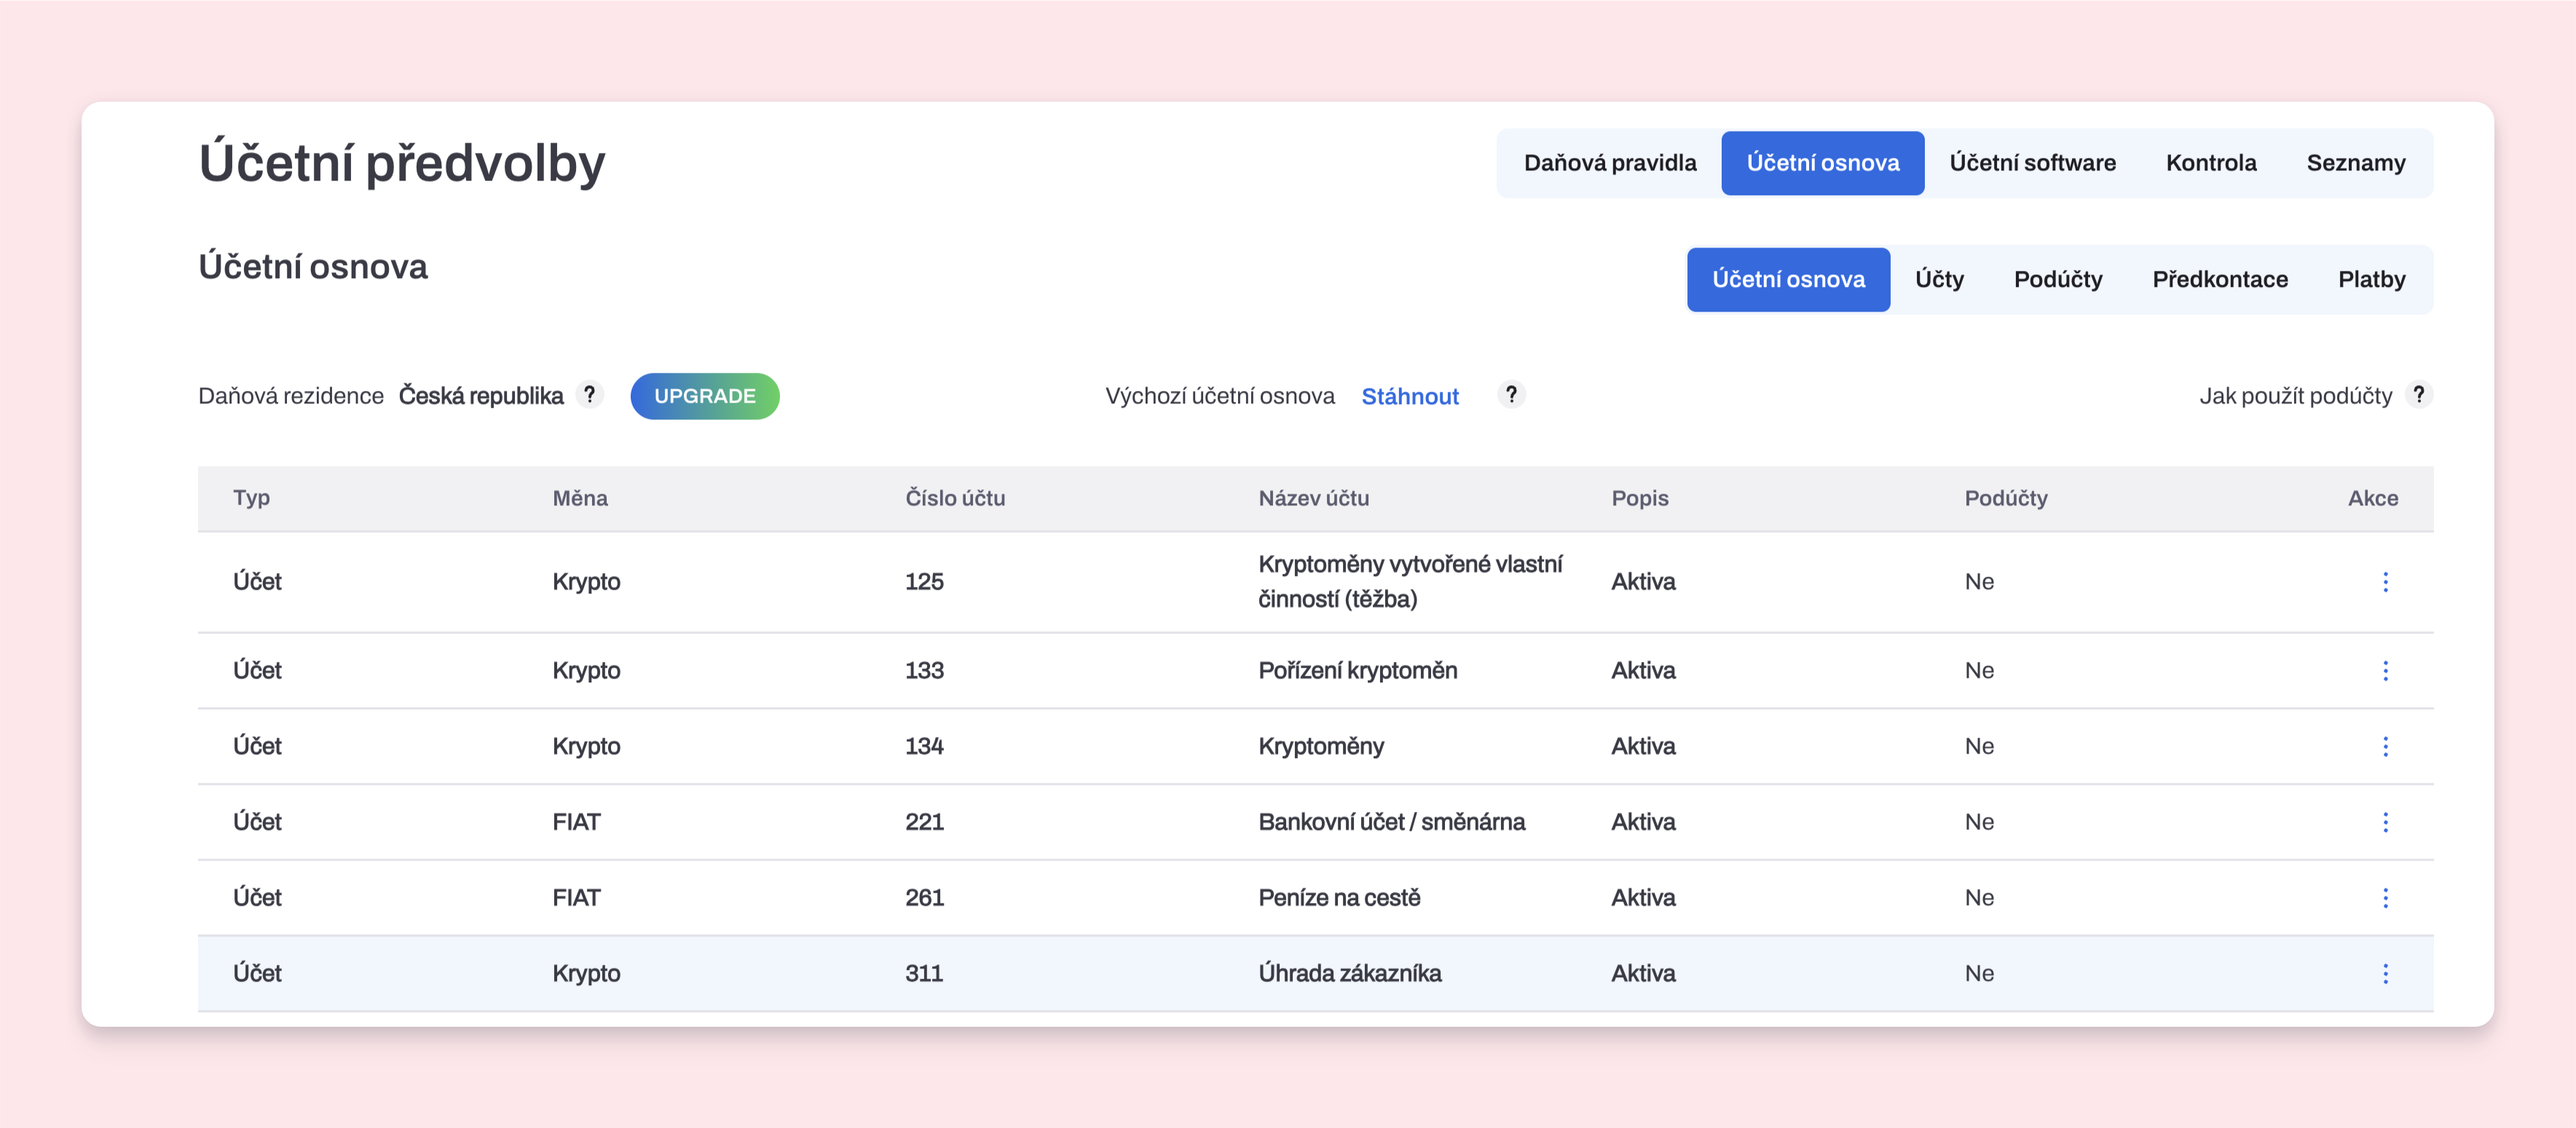Click FIAT currency in row 221
This screenshot has width=2576, height=1128.
tap(576, 822)
